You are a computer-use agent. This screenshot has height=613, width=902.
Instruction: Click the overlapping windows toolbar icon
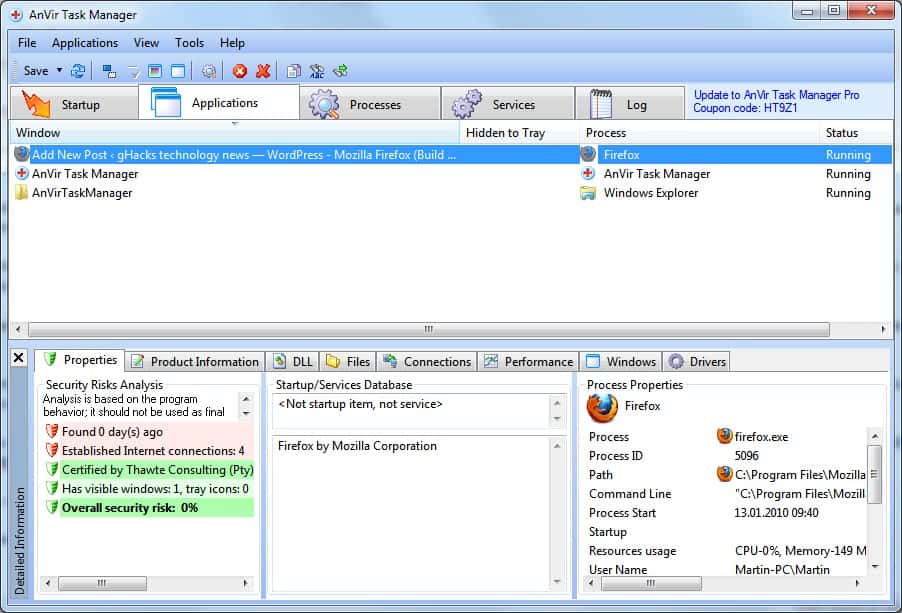tap(109, 71)
